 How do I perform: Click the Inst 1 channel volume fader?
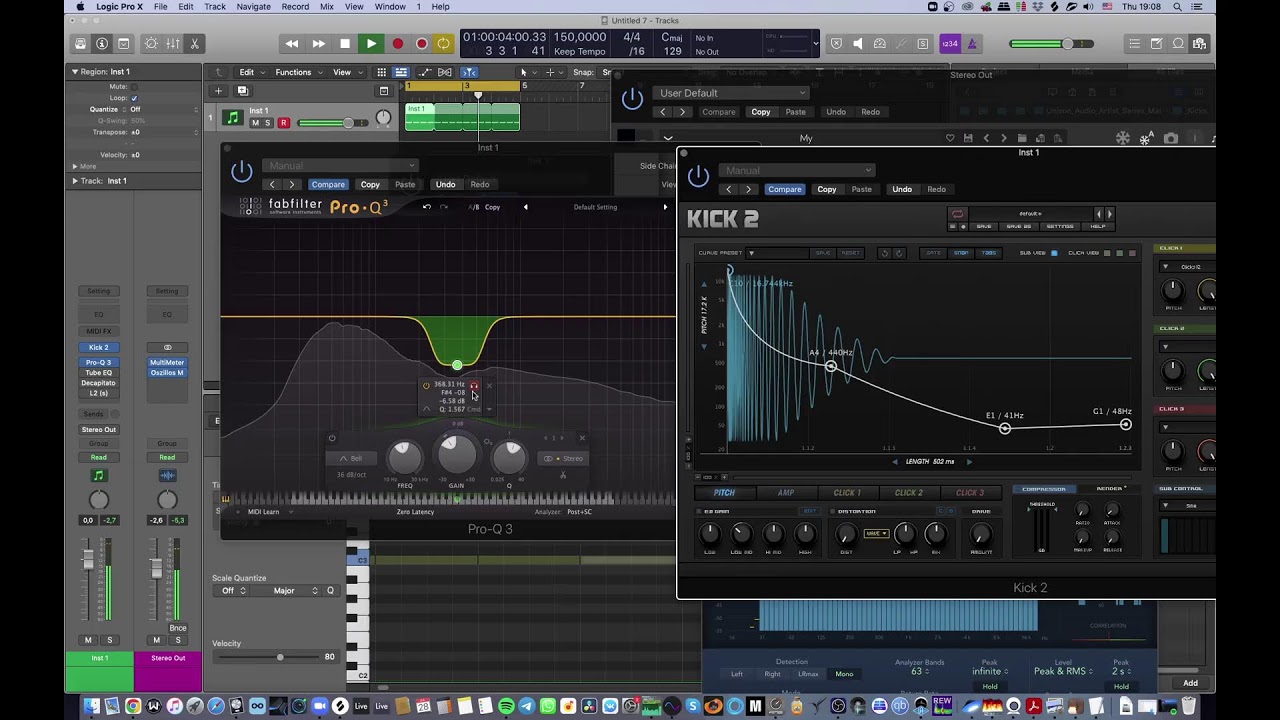pos(88,560)
